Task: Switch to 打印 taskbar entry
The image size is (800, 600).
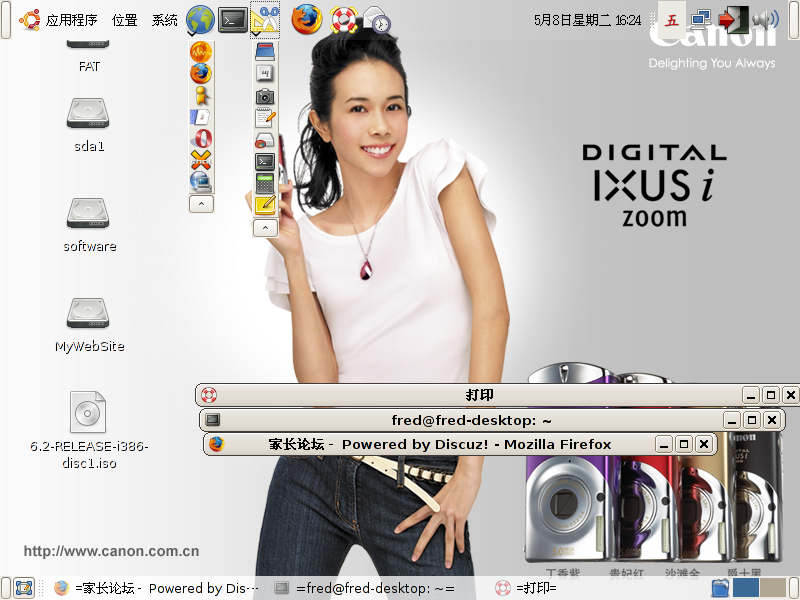Action: coord(526,588)
